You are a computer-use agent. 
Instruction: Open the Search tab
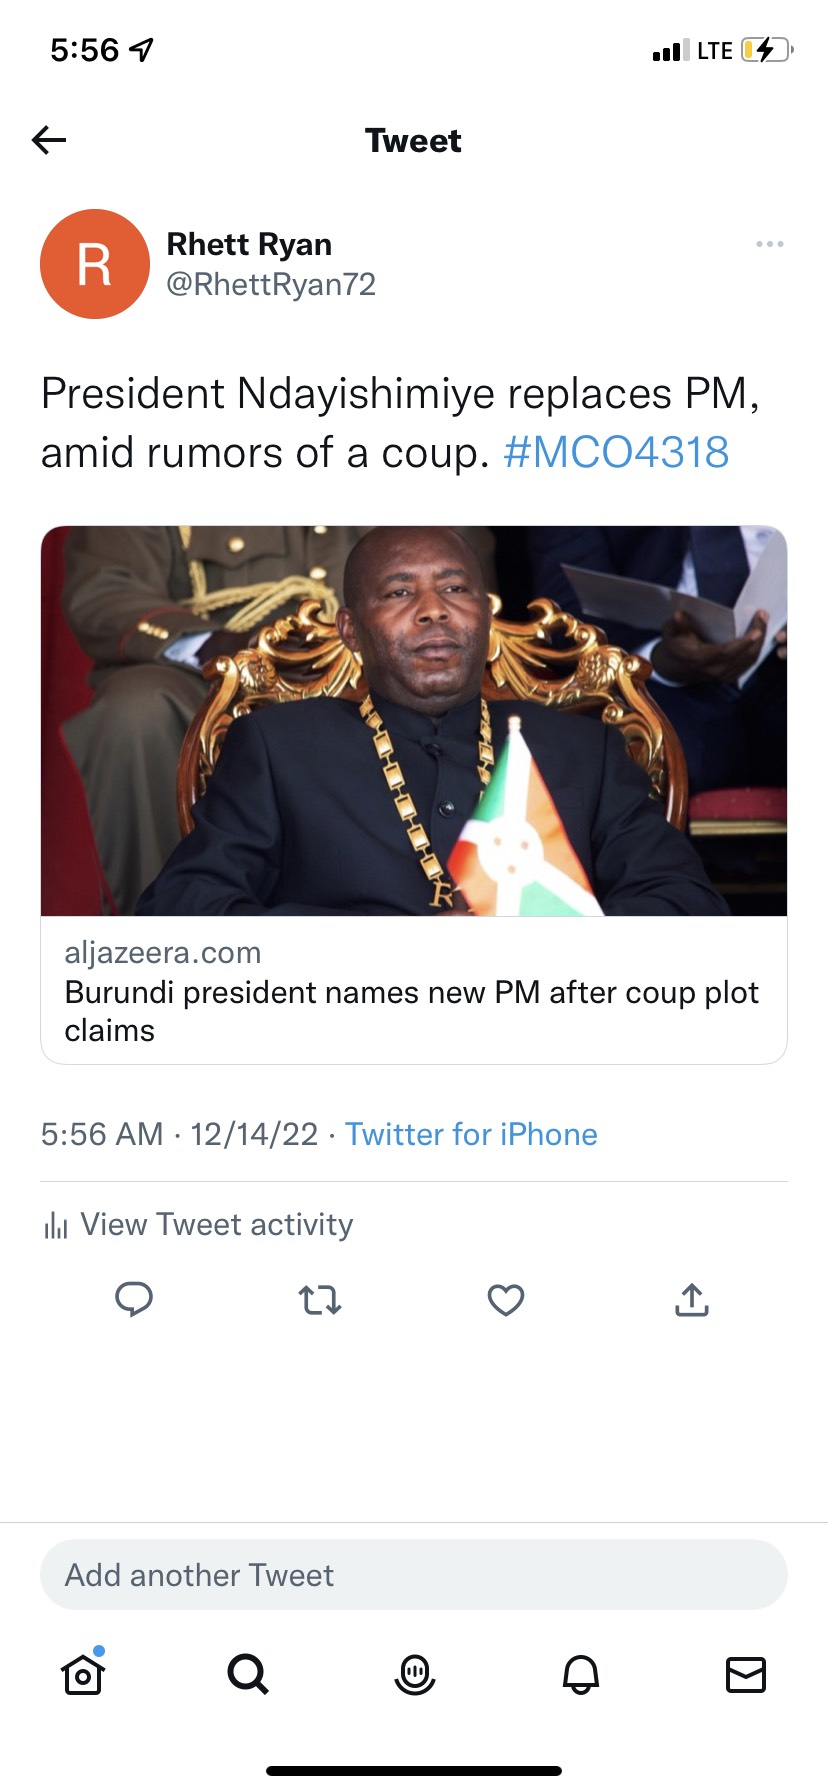point(248,1674)
